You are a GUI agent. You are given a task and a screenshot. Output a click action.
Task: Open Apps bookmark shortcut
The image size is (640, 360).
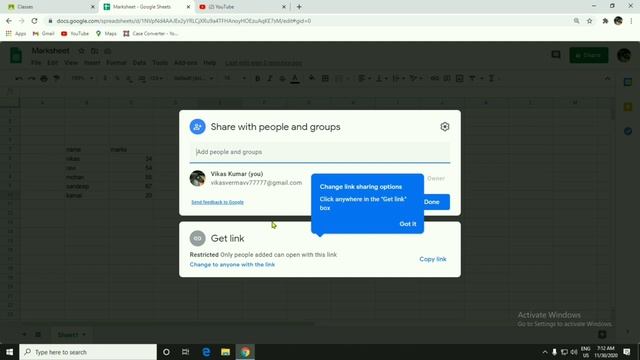[x=16, y=33]
